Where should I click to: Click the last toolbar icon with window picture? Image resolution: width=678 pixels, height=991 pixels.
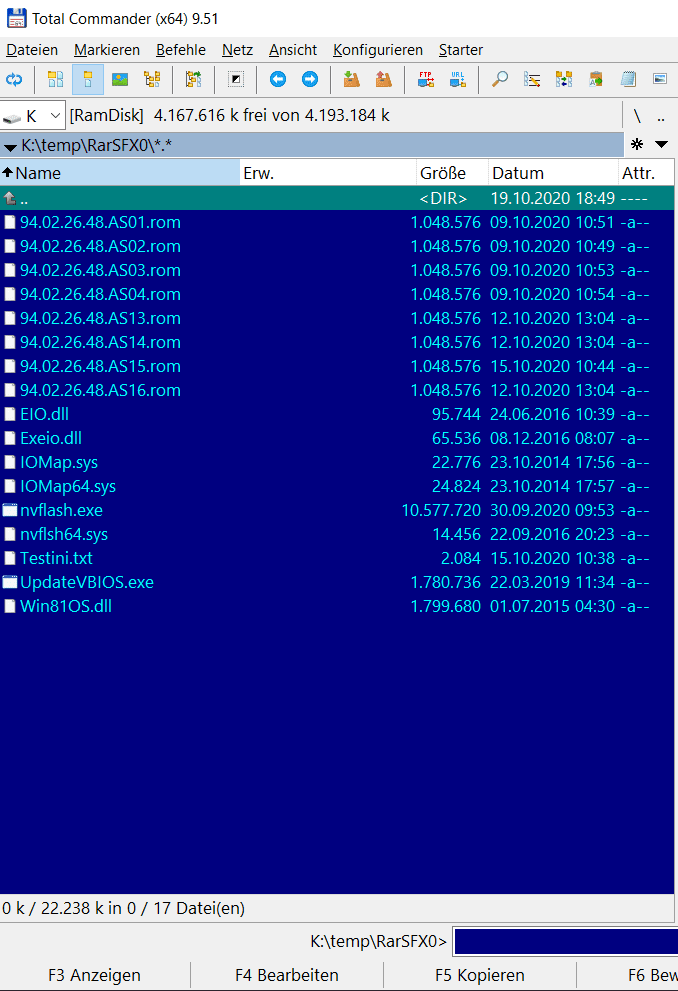(x=660, y=79)
